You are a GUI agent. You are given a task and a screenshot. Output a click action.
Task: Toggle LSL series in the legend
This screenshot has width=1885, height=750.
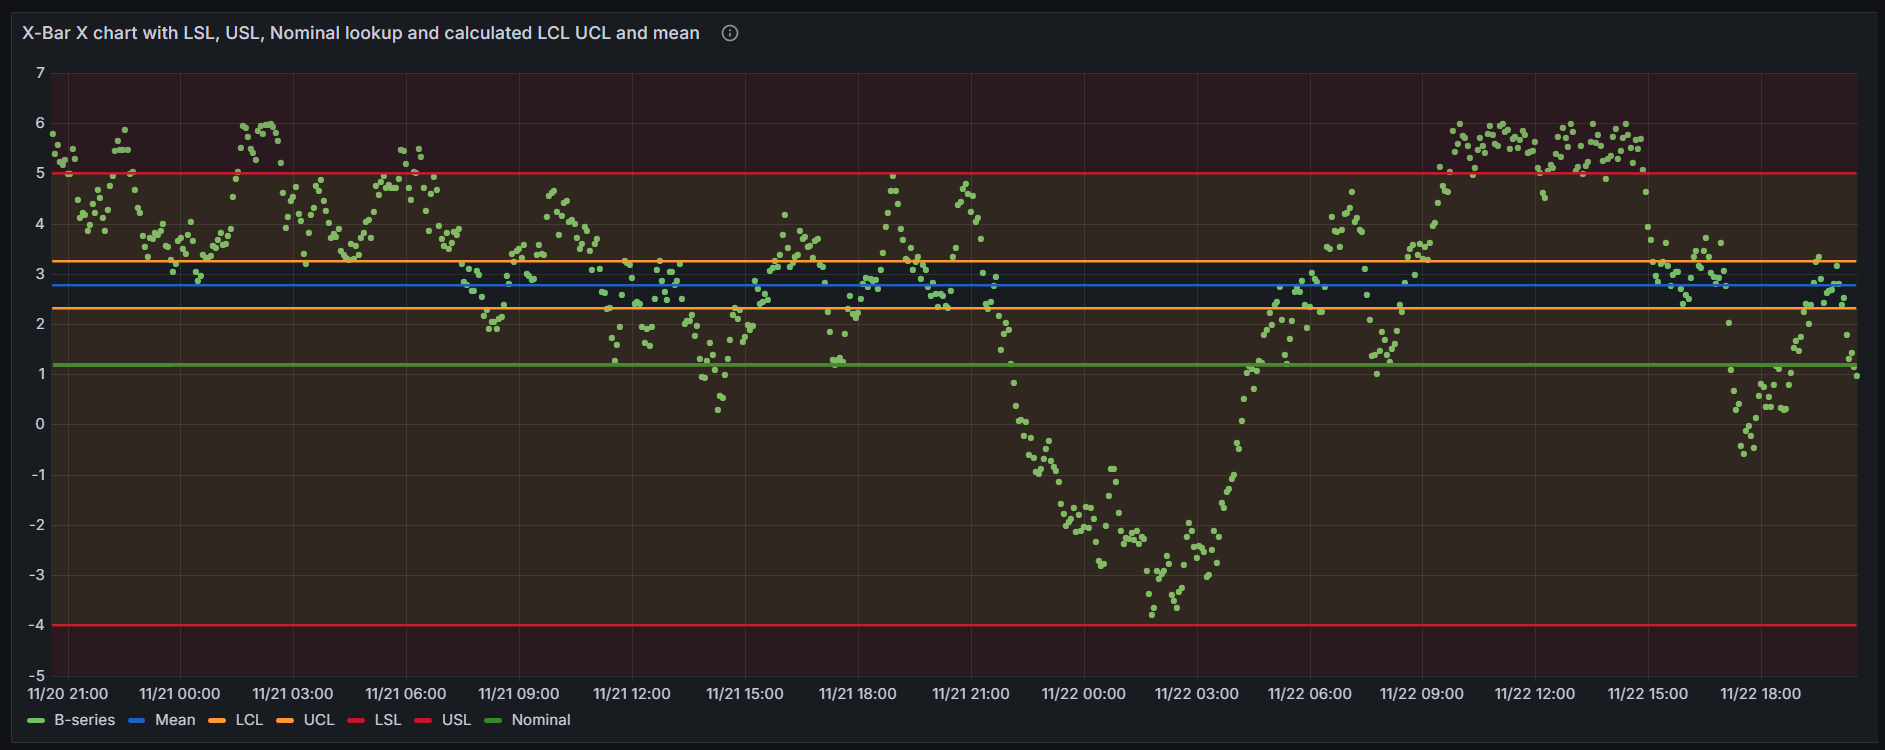[388, 720]
